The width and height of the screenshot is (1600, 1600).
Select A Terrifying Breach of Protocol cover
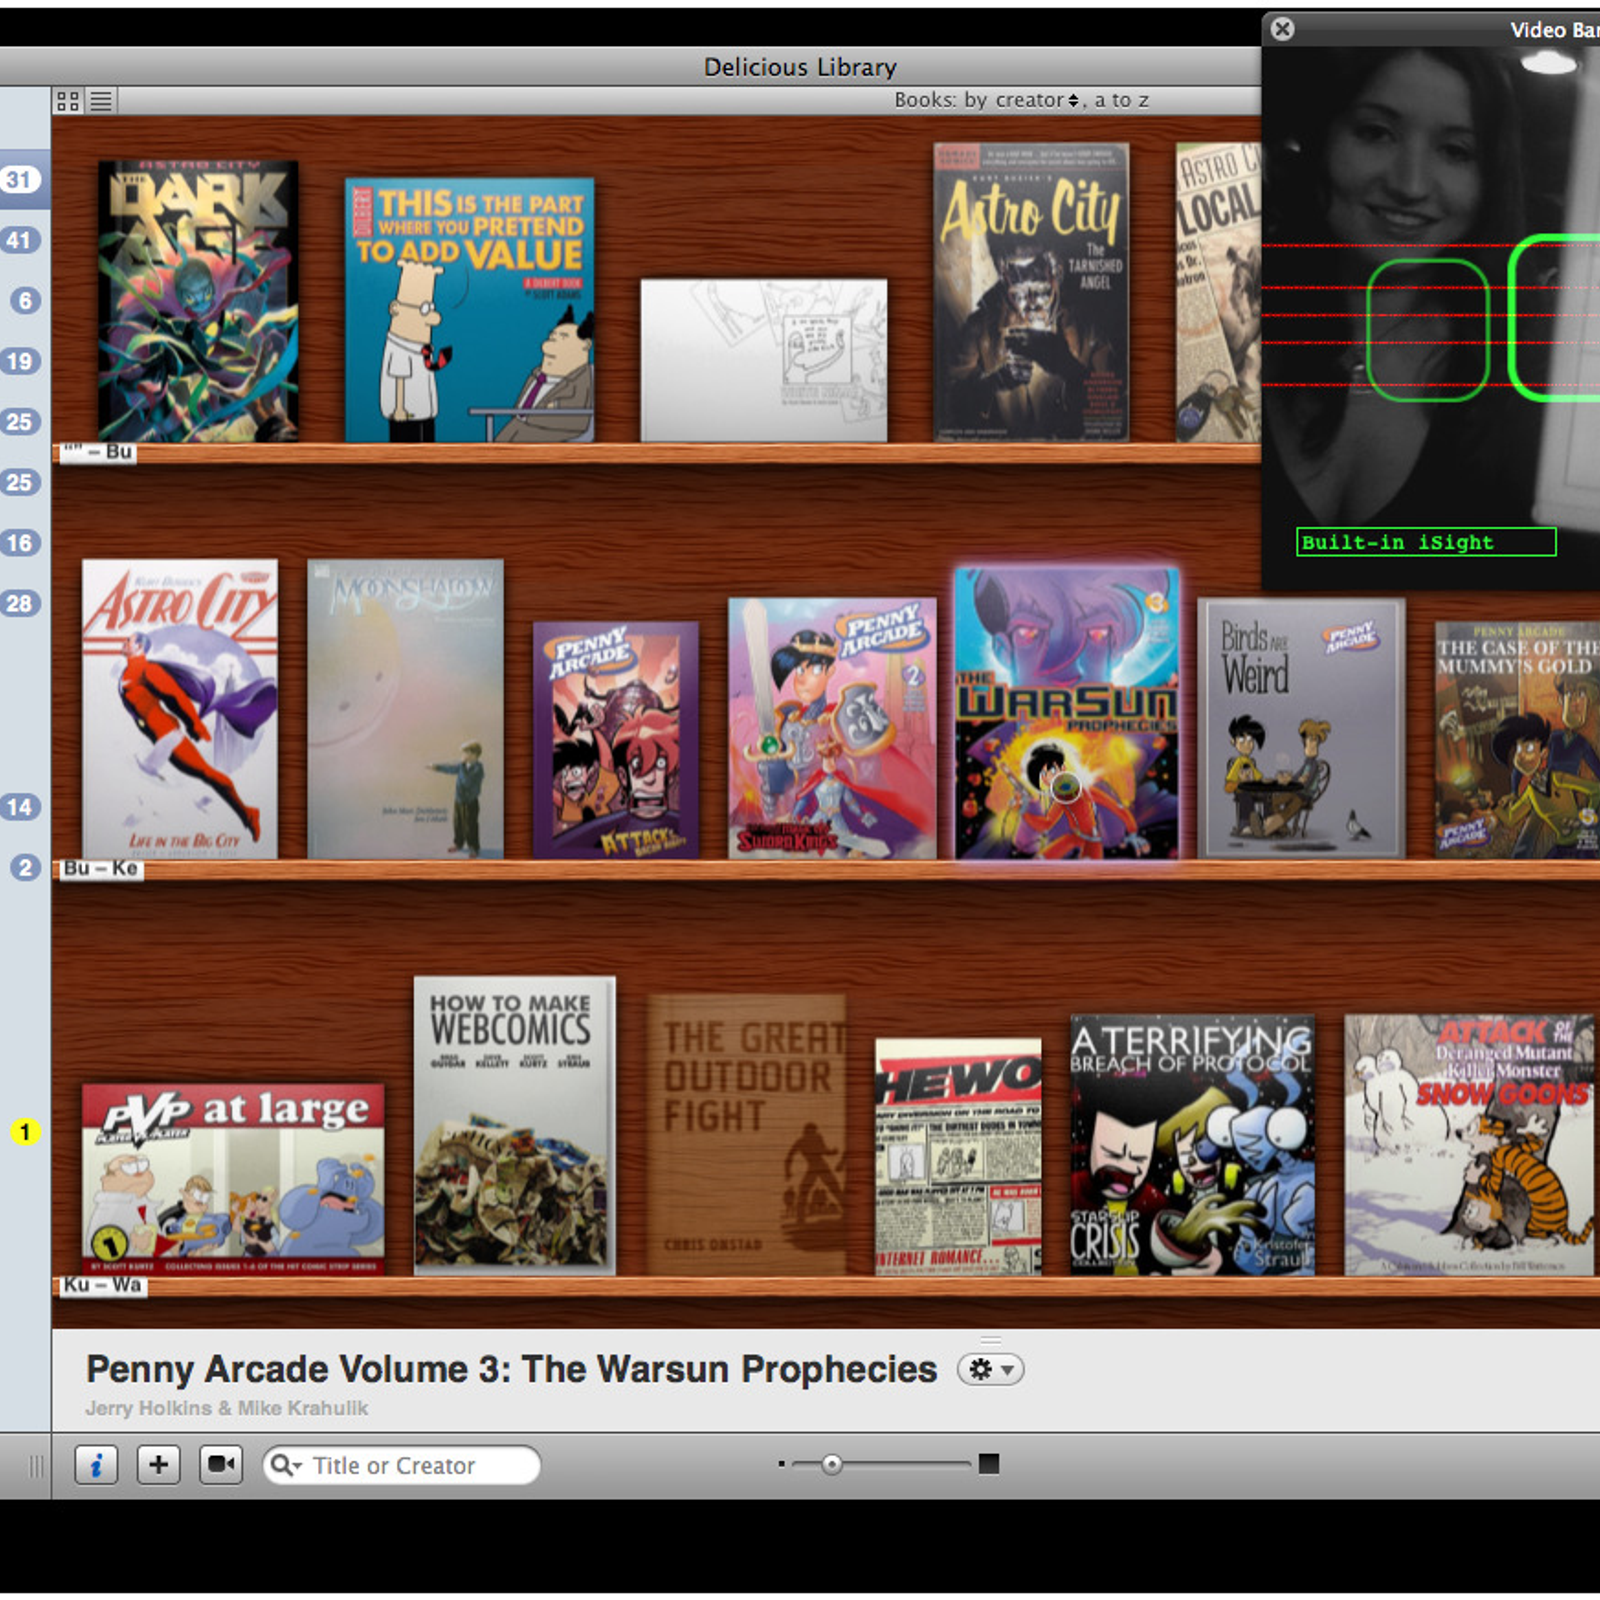(x=1193, y=1145)
